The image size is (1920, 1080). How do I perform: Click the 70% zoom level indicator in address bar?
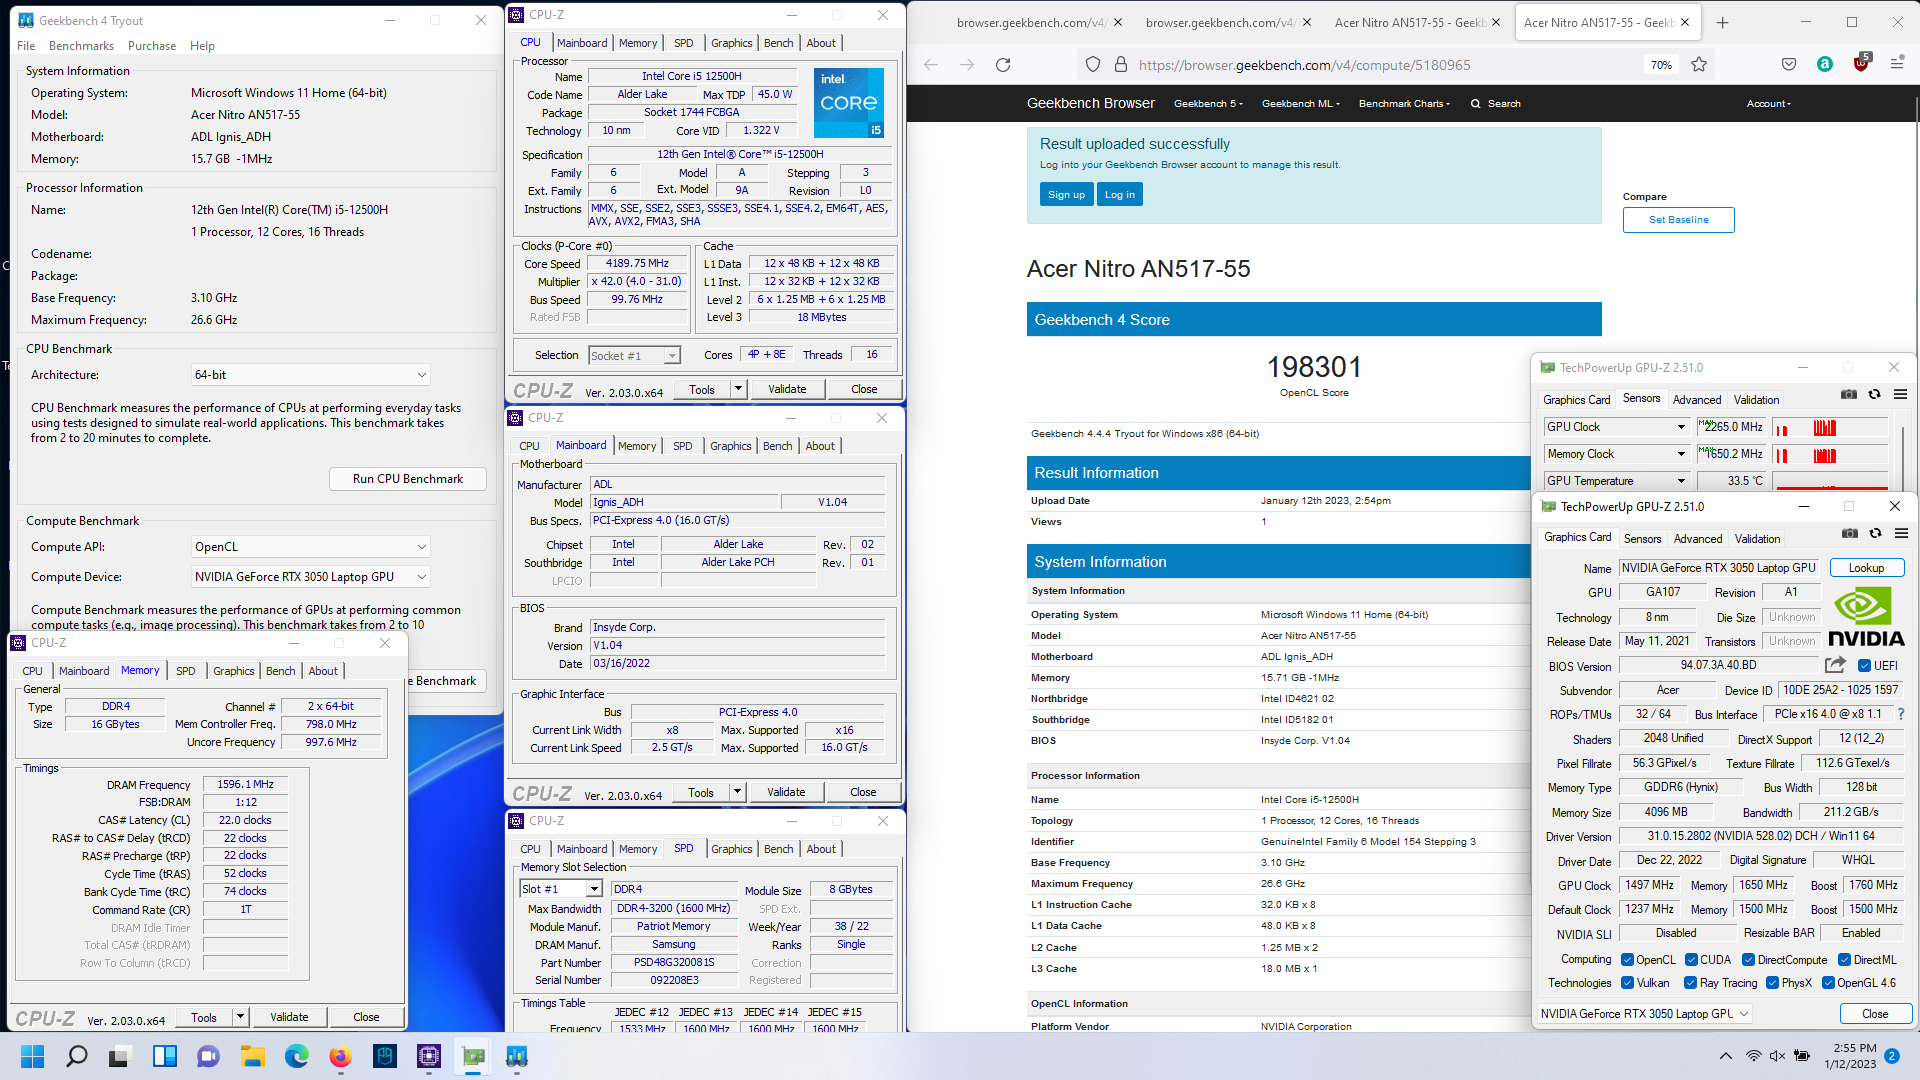(x=1661, y=65)
